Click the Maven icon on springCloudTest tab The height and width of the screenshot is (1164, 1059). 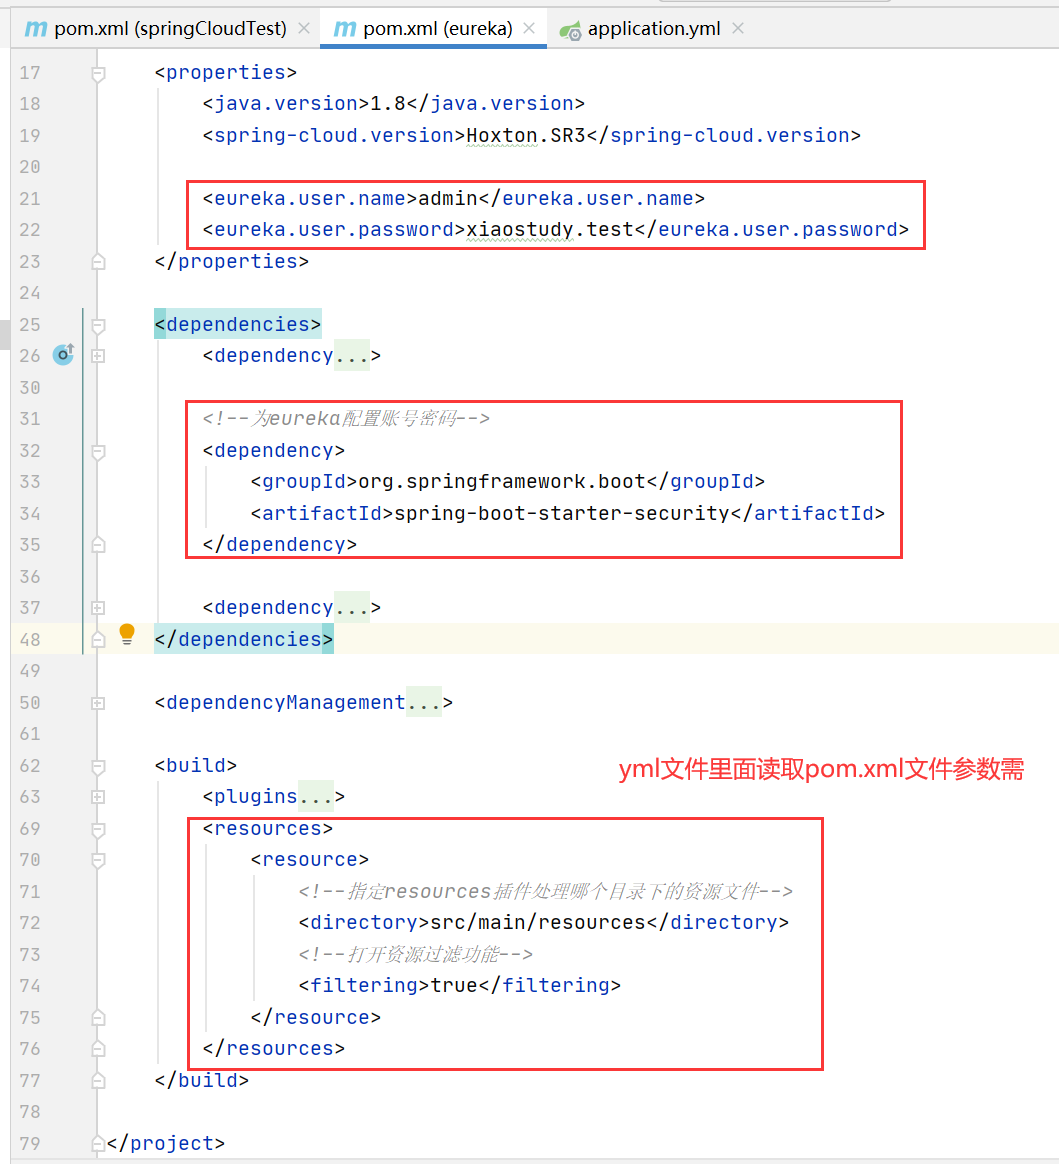[x=36, y=29]
